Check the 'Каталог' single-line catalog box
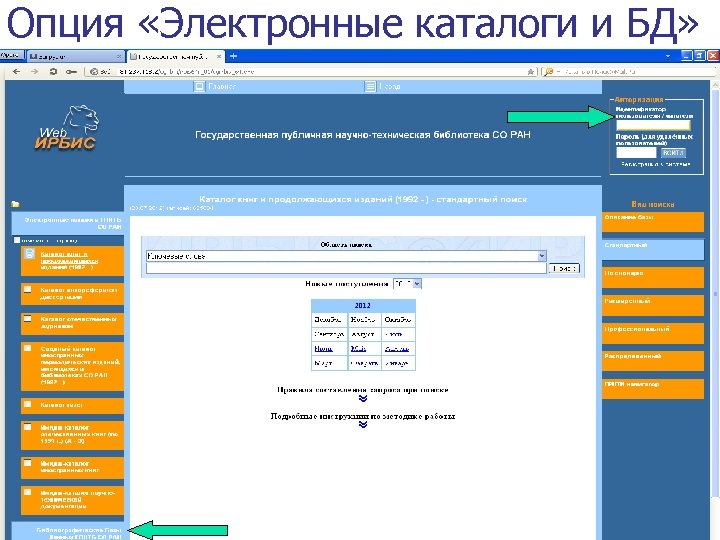 coord(28,404)
